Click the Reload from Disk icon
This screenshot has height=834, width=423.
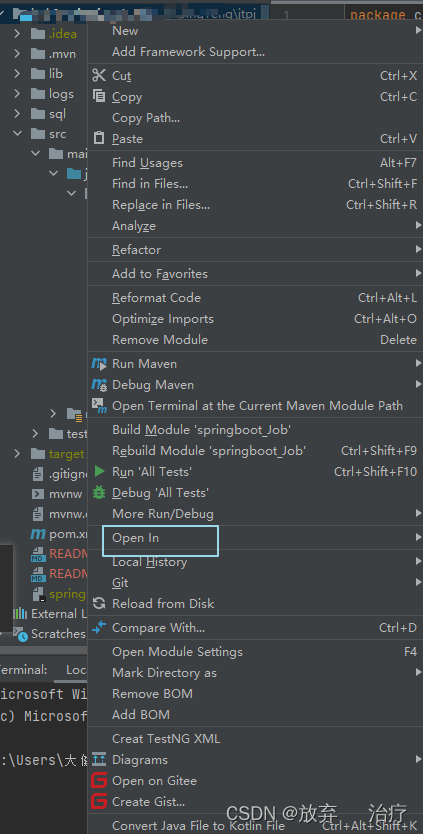click(99, 604)
